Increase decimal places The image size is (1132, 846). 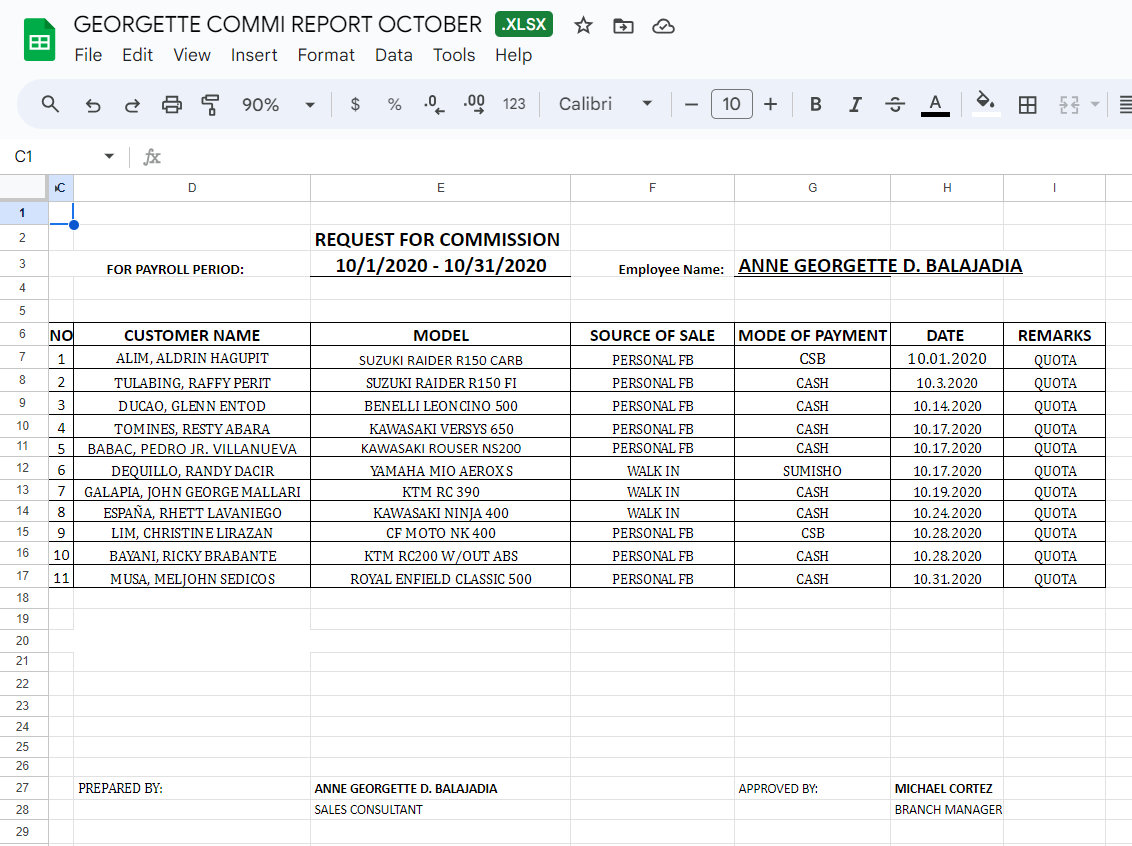[x=474, y=104]
